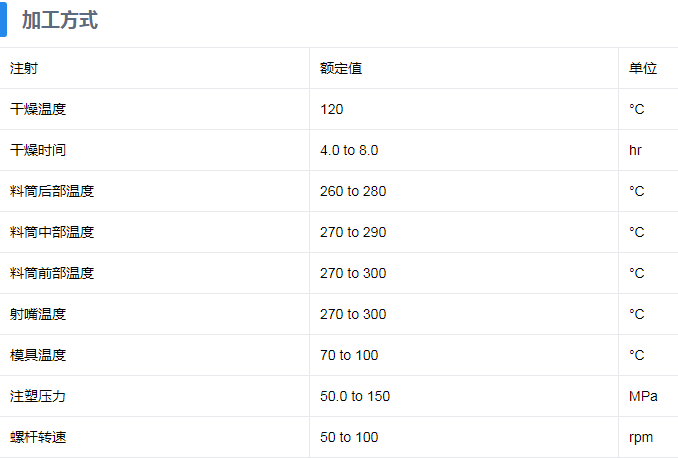Click the 50.0 to 150 pressure value
The image size is (678, 458).
(355, 396)
